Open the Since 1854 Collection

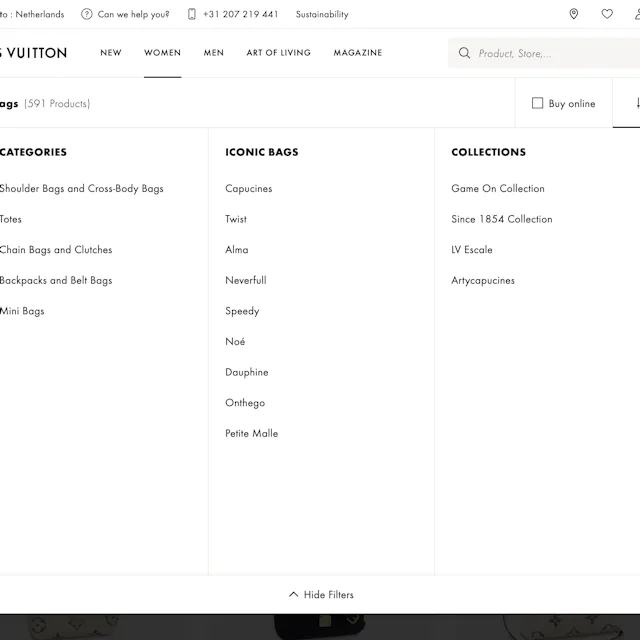tap(502, 219)
